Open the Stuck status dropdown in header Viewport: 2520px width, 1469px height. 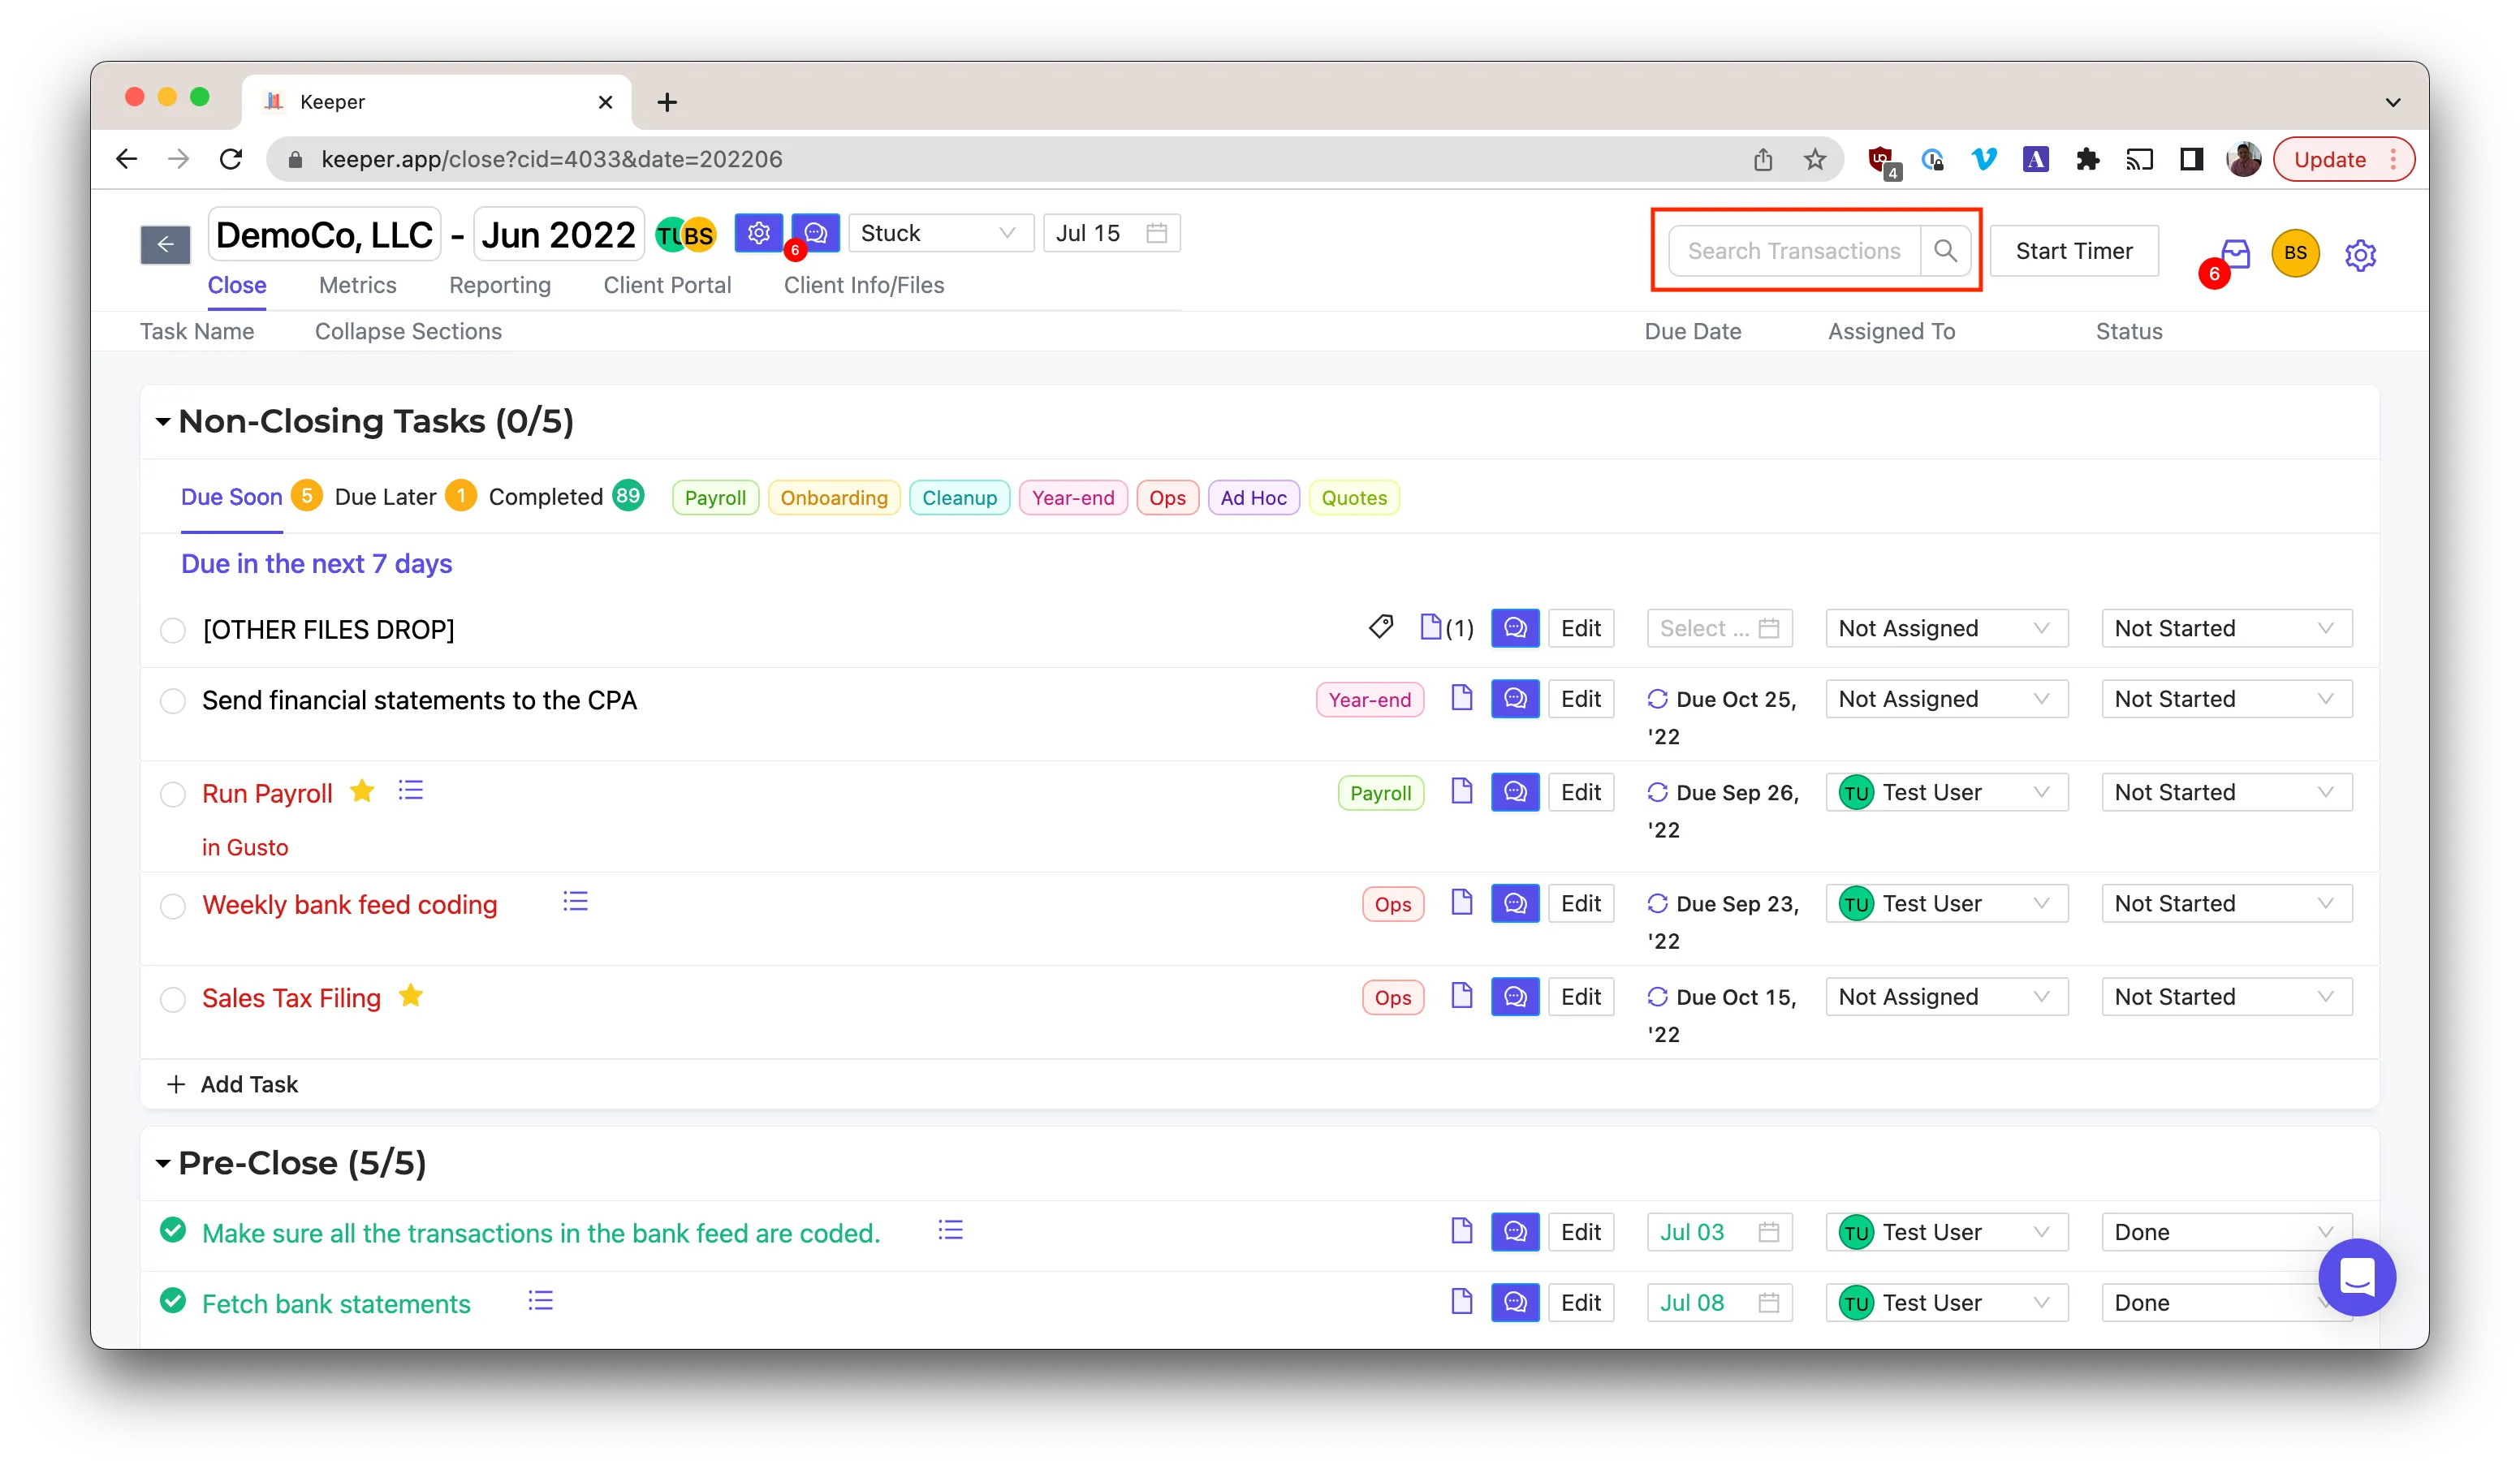pyautogui.click(x=940, y=233)
